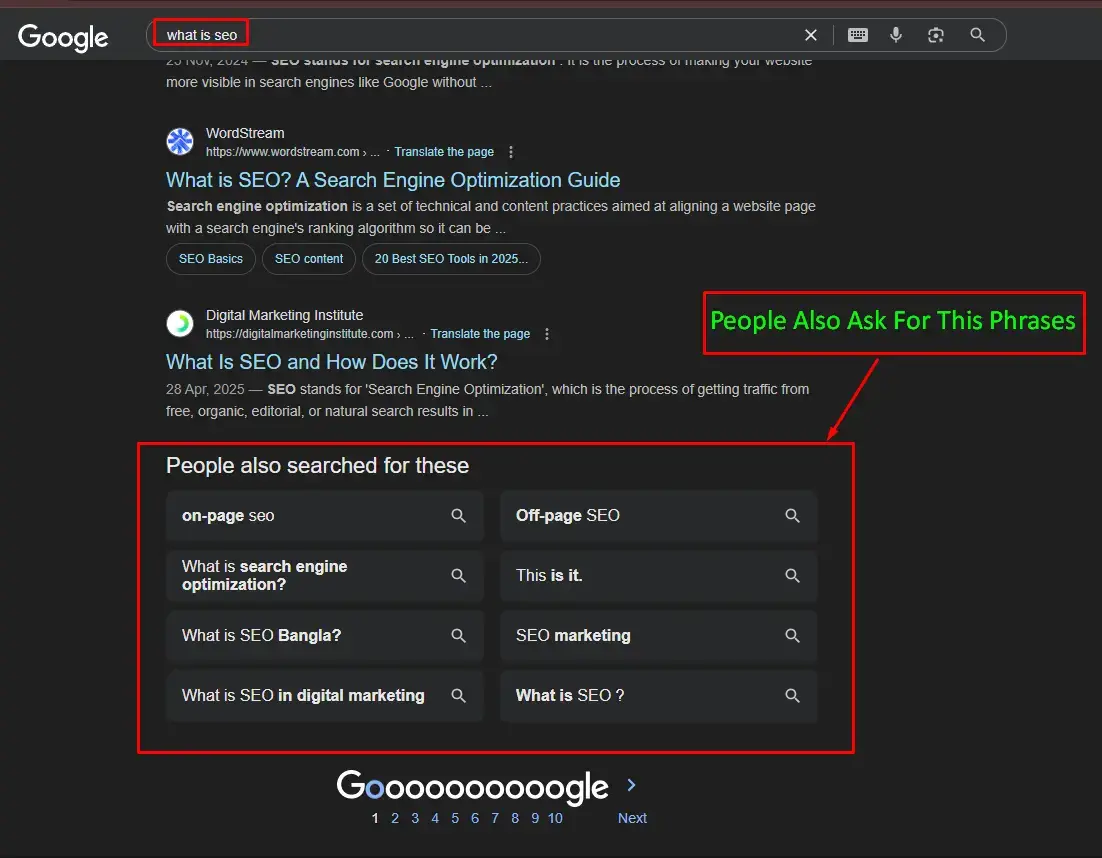The height and width of the screenshot is (858, 1102).
Task: Select the SEO Basics chip
Action: [x=211, y=259]
